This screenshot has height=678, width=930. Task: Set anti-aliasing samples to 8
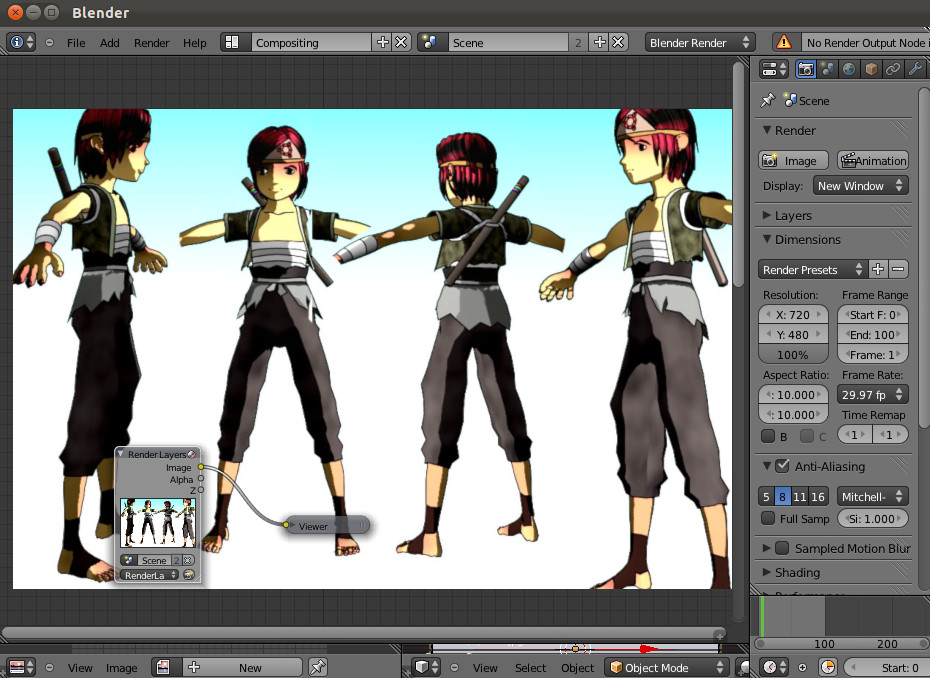pos(782,496)
